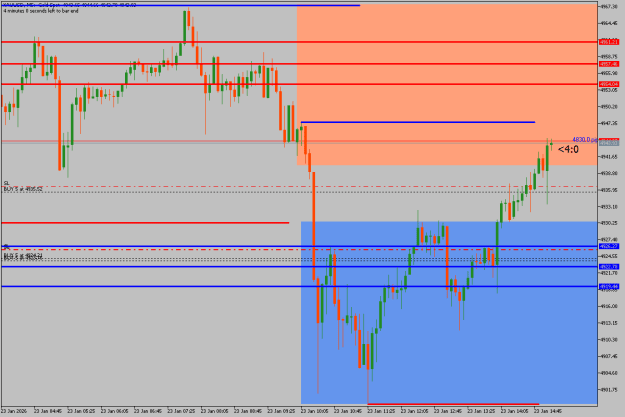Click the "<4:0" text label on chart
This screenshot has width=625, height=417.
coord(568,149)
